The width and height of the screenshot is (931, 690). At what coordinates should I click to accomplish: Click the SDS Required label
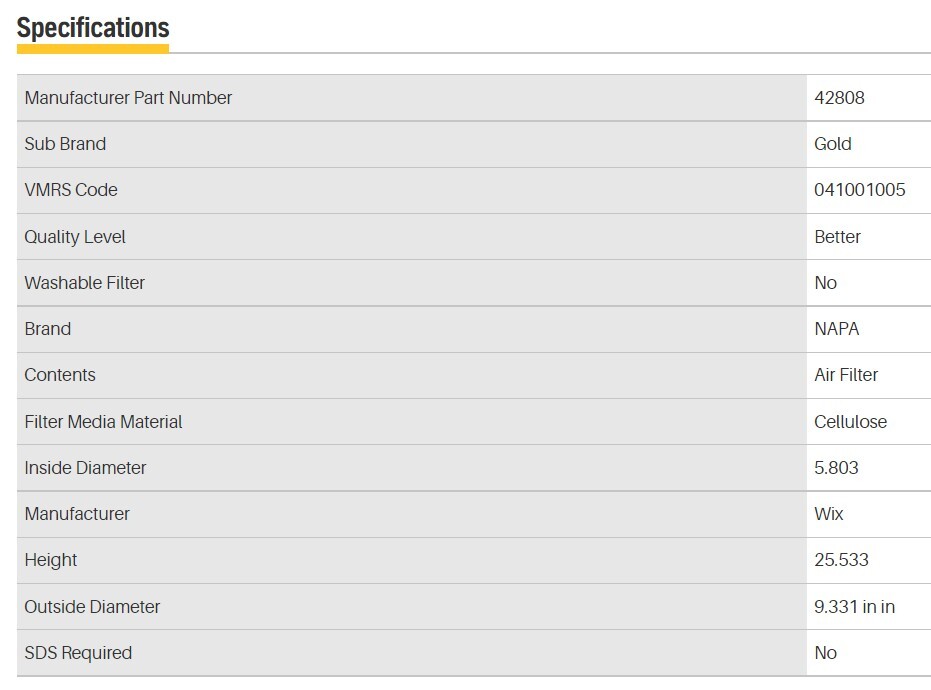pyautogui.click(x=78, y=653)
